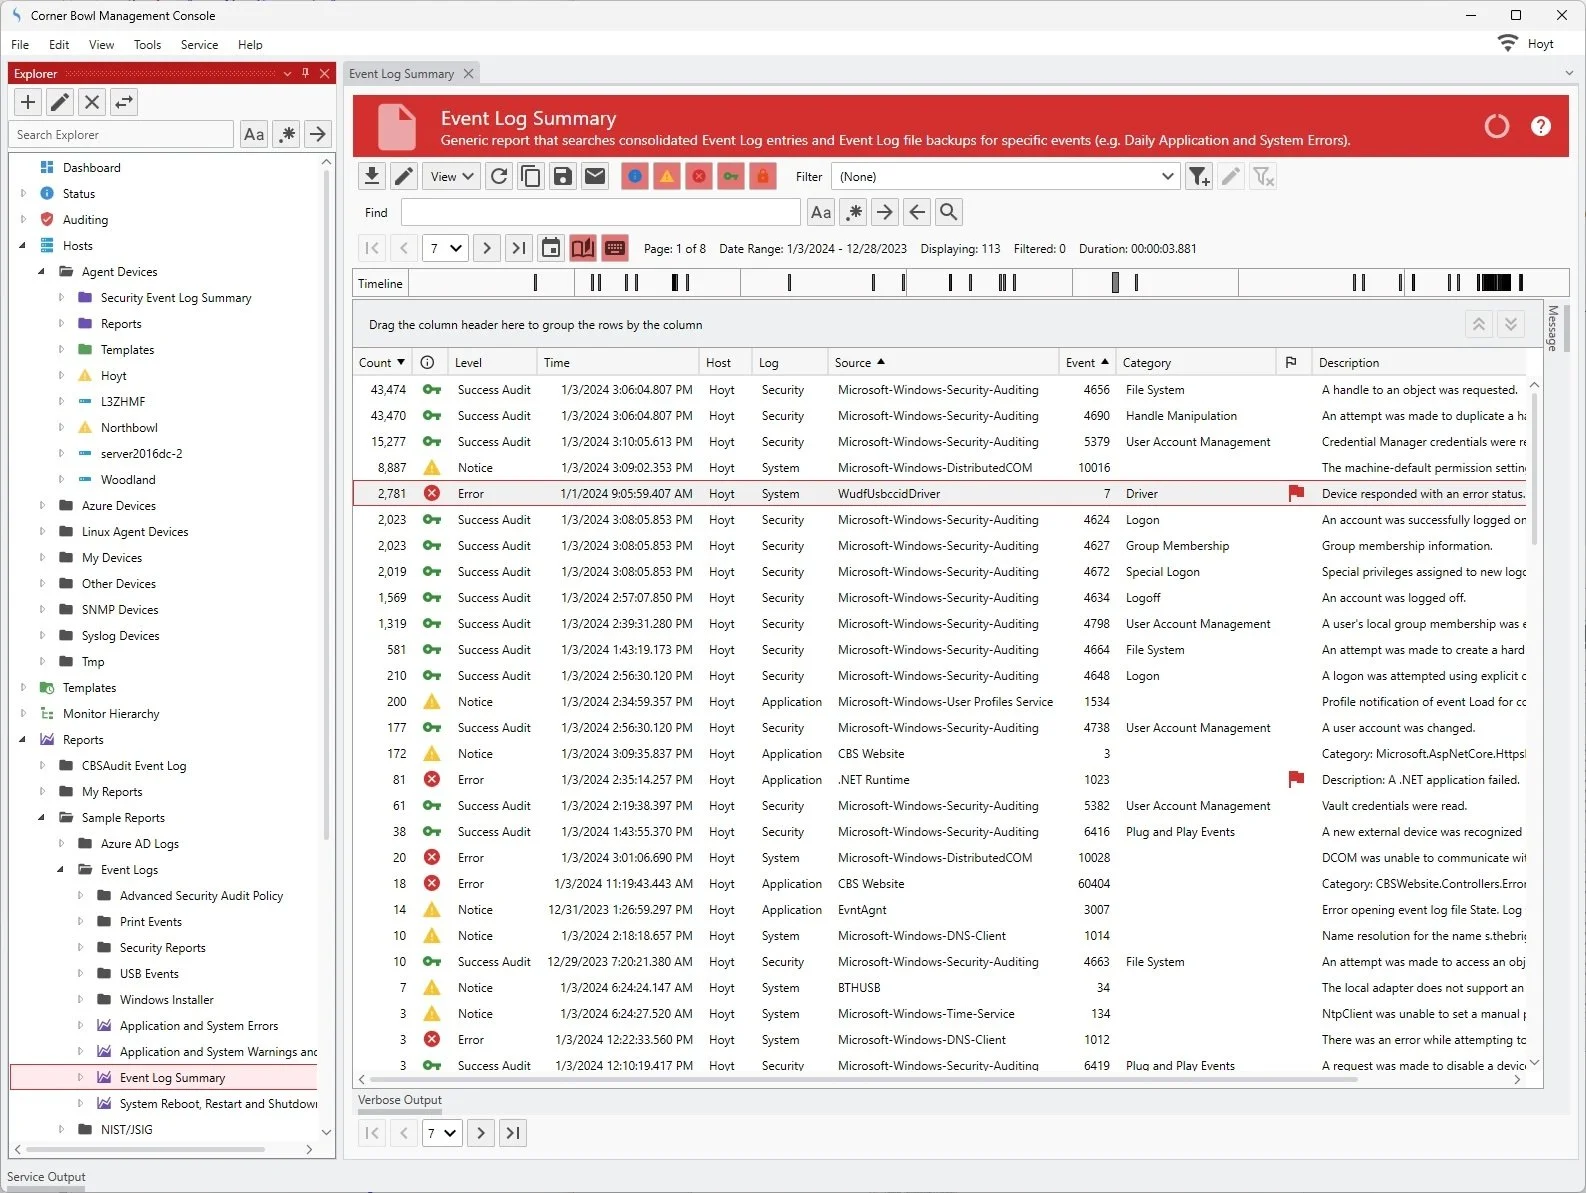Toggle match case in Search Explorer
Screen dimensions: 1586x1193
click(x=254, y=134)
